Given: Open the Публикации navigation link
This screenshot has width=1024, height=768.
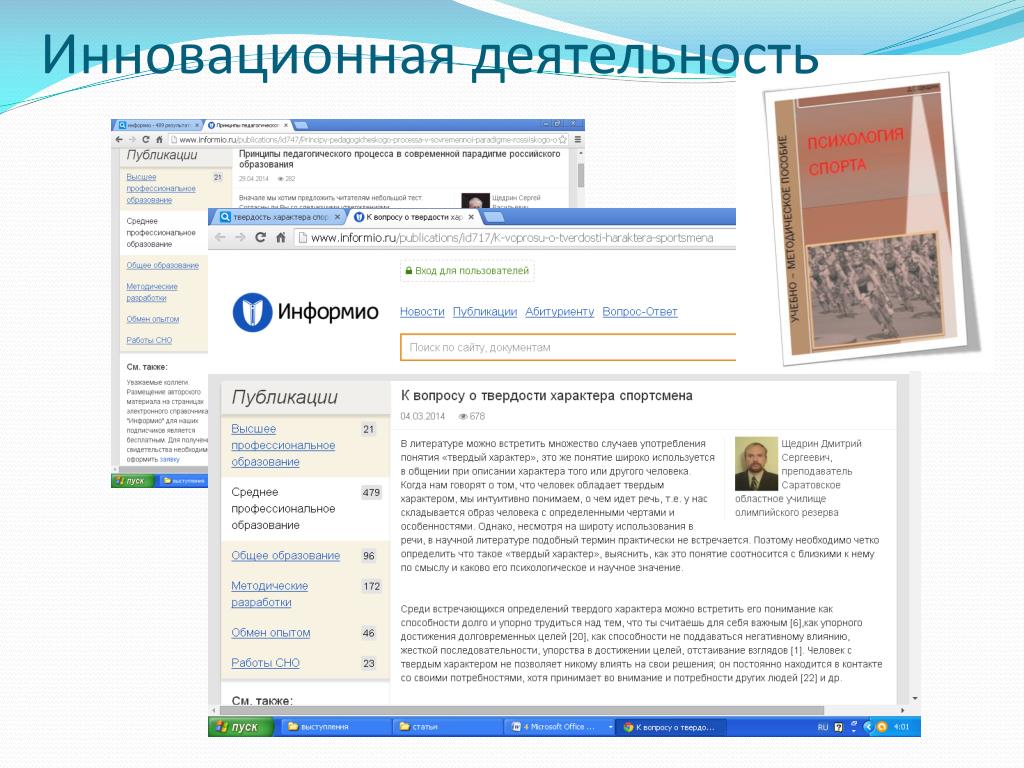Looking at the screenshot, I should [x=485, y=312].
